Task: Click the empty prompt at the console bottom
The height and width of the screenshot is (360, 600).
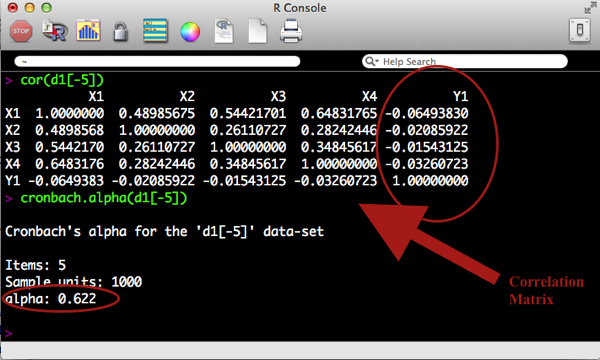Action: coord(9,333)
